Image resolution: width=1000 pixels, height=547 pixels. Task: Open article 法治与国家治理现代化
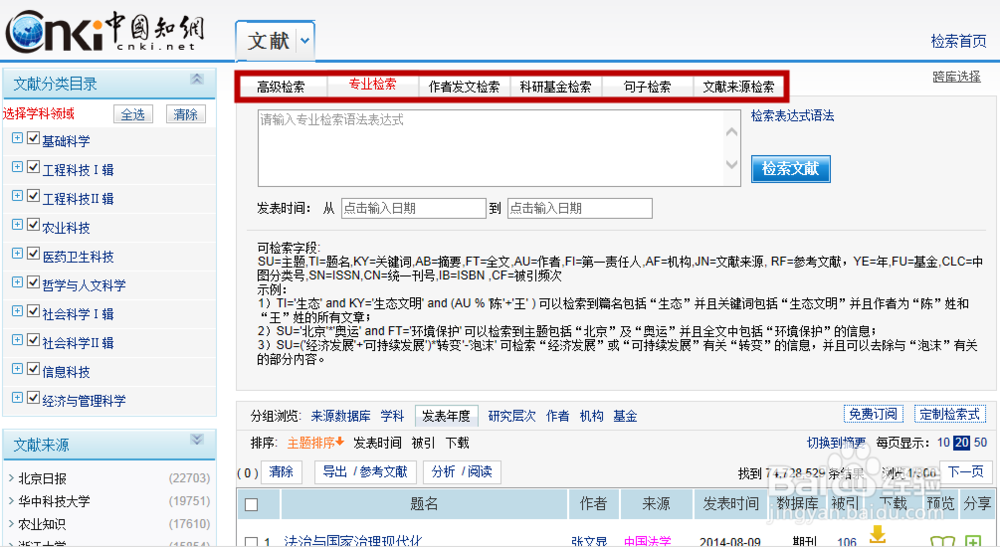pyautogui.click(x=353, y=541)
